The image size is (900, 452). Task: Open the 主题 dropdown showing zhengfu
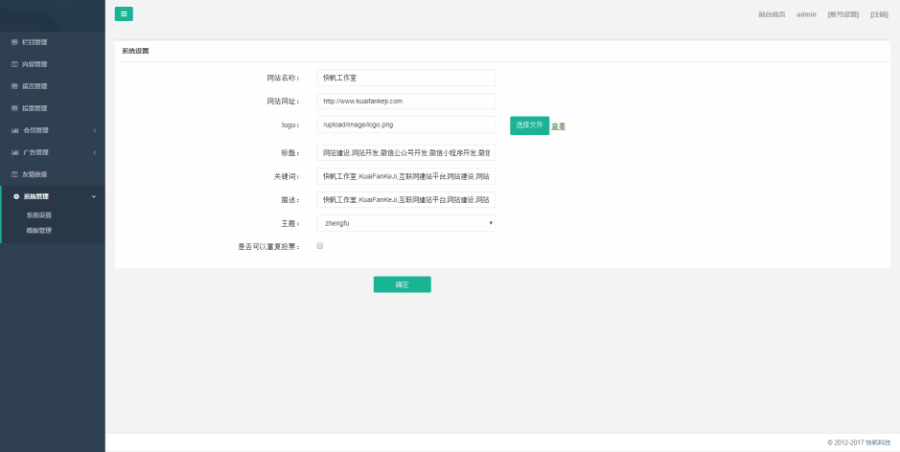tap(406, 223)
